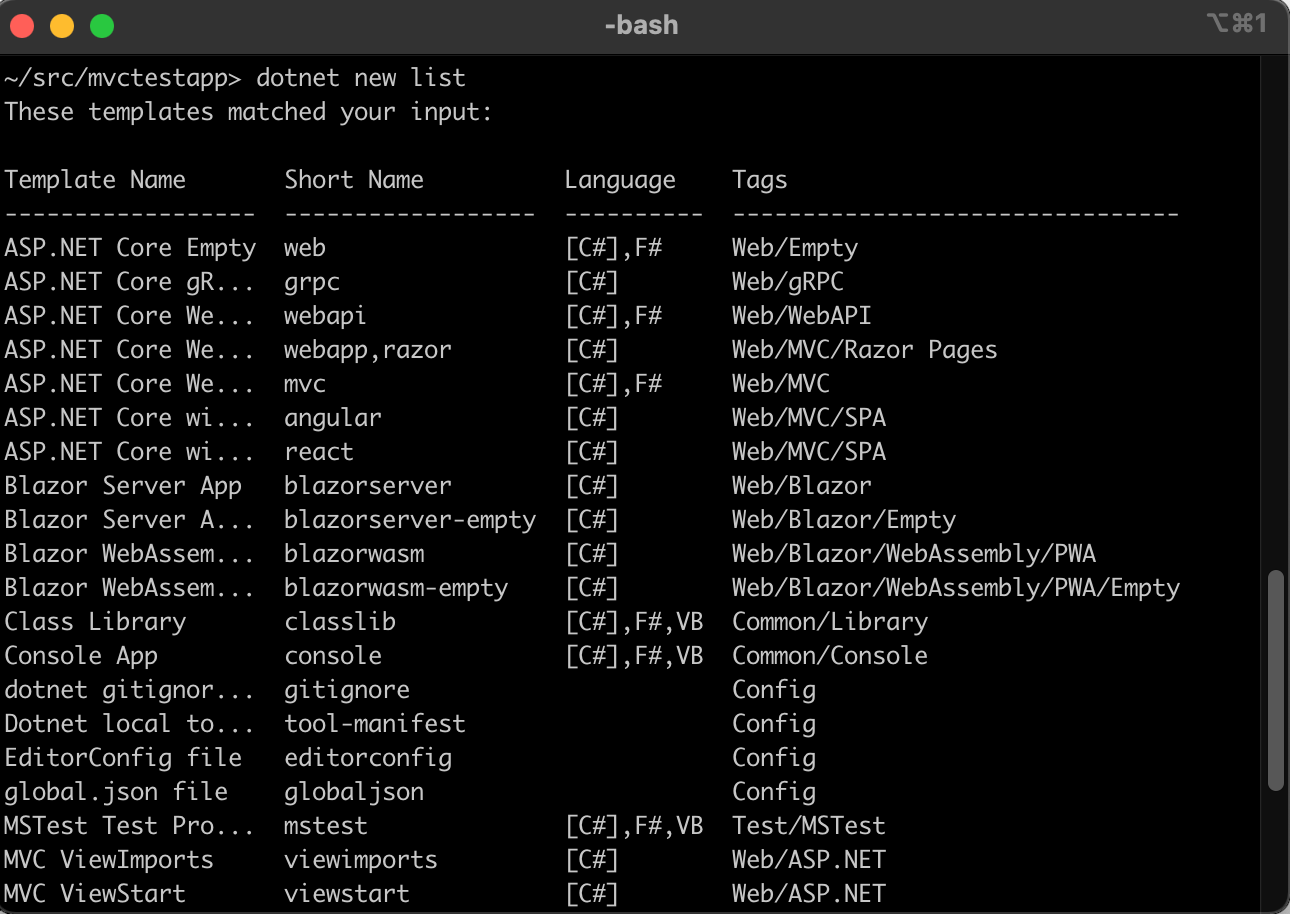Click 'dotnet gitignor...' template name
This screenshot has width=1290, height=914.
pos(130,690)
